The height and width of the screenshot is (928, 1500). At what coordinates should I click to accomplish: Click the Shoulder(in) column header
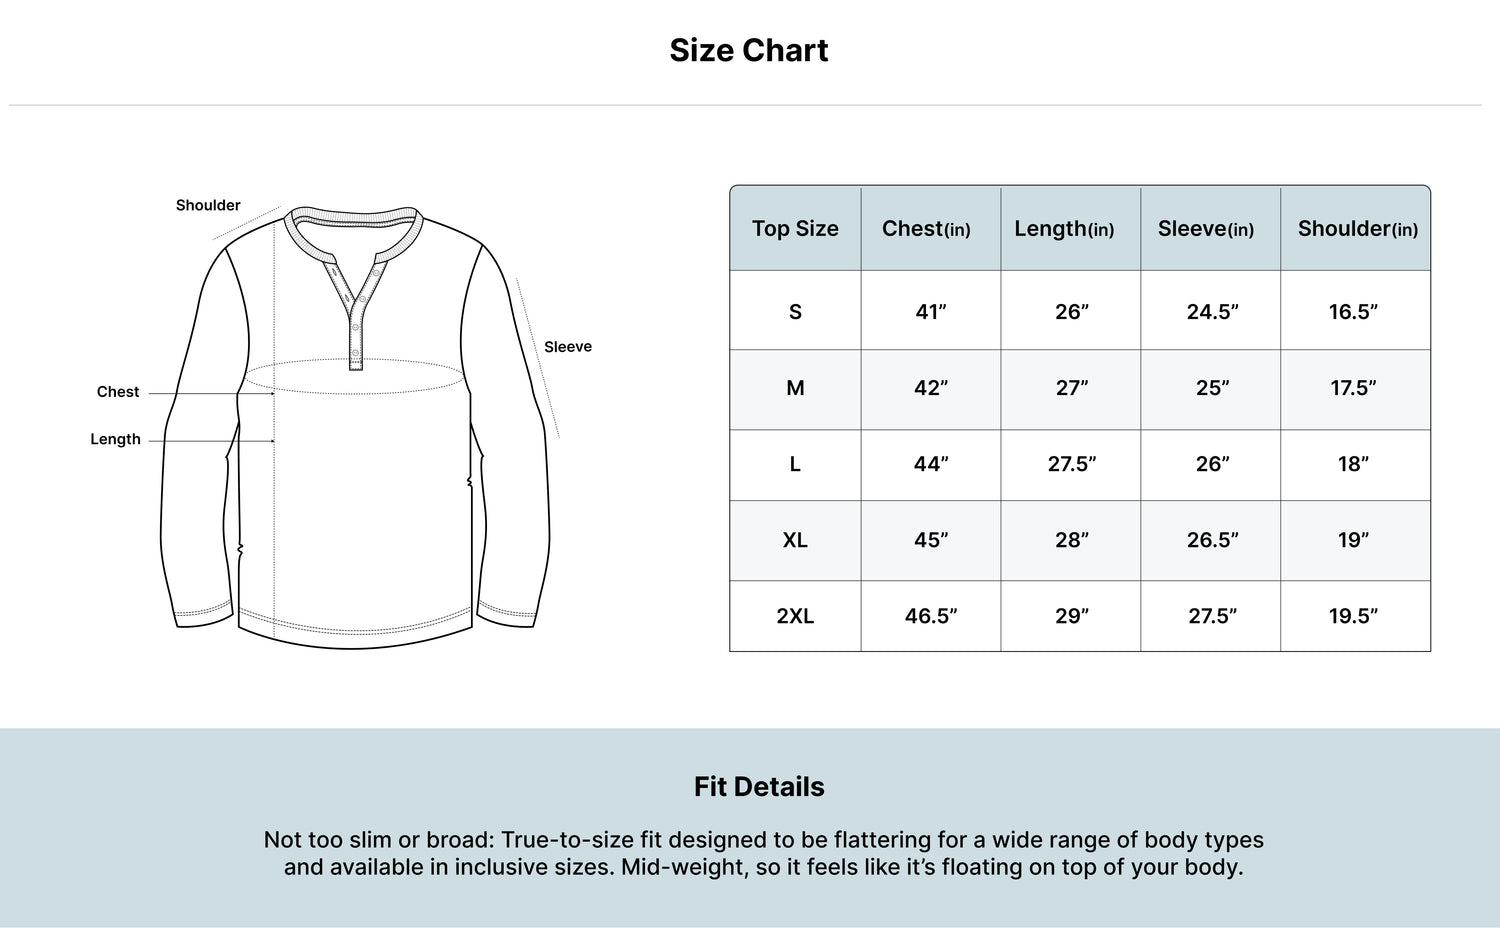1358,228
